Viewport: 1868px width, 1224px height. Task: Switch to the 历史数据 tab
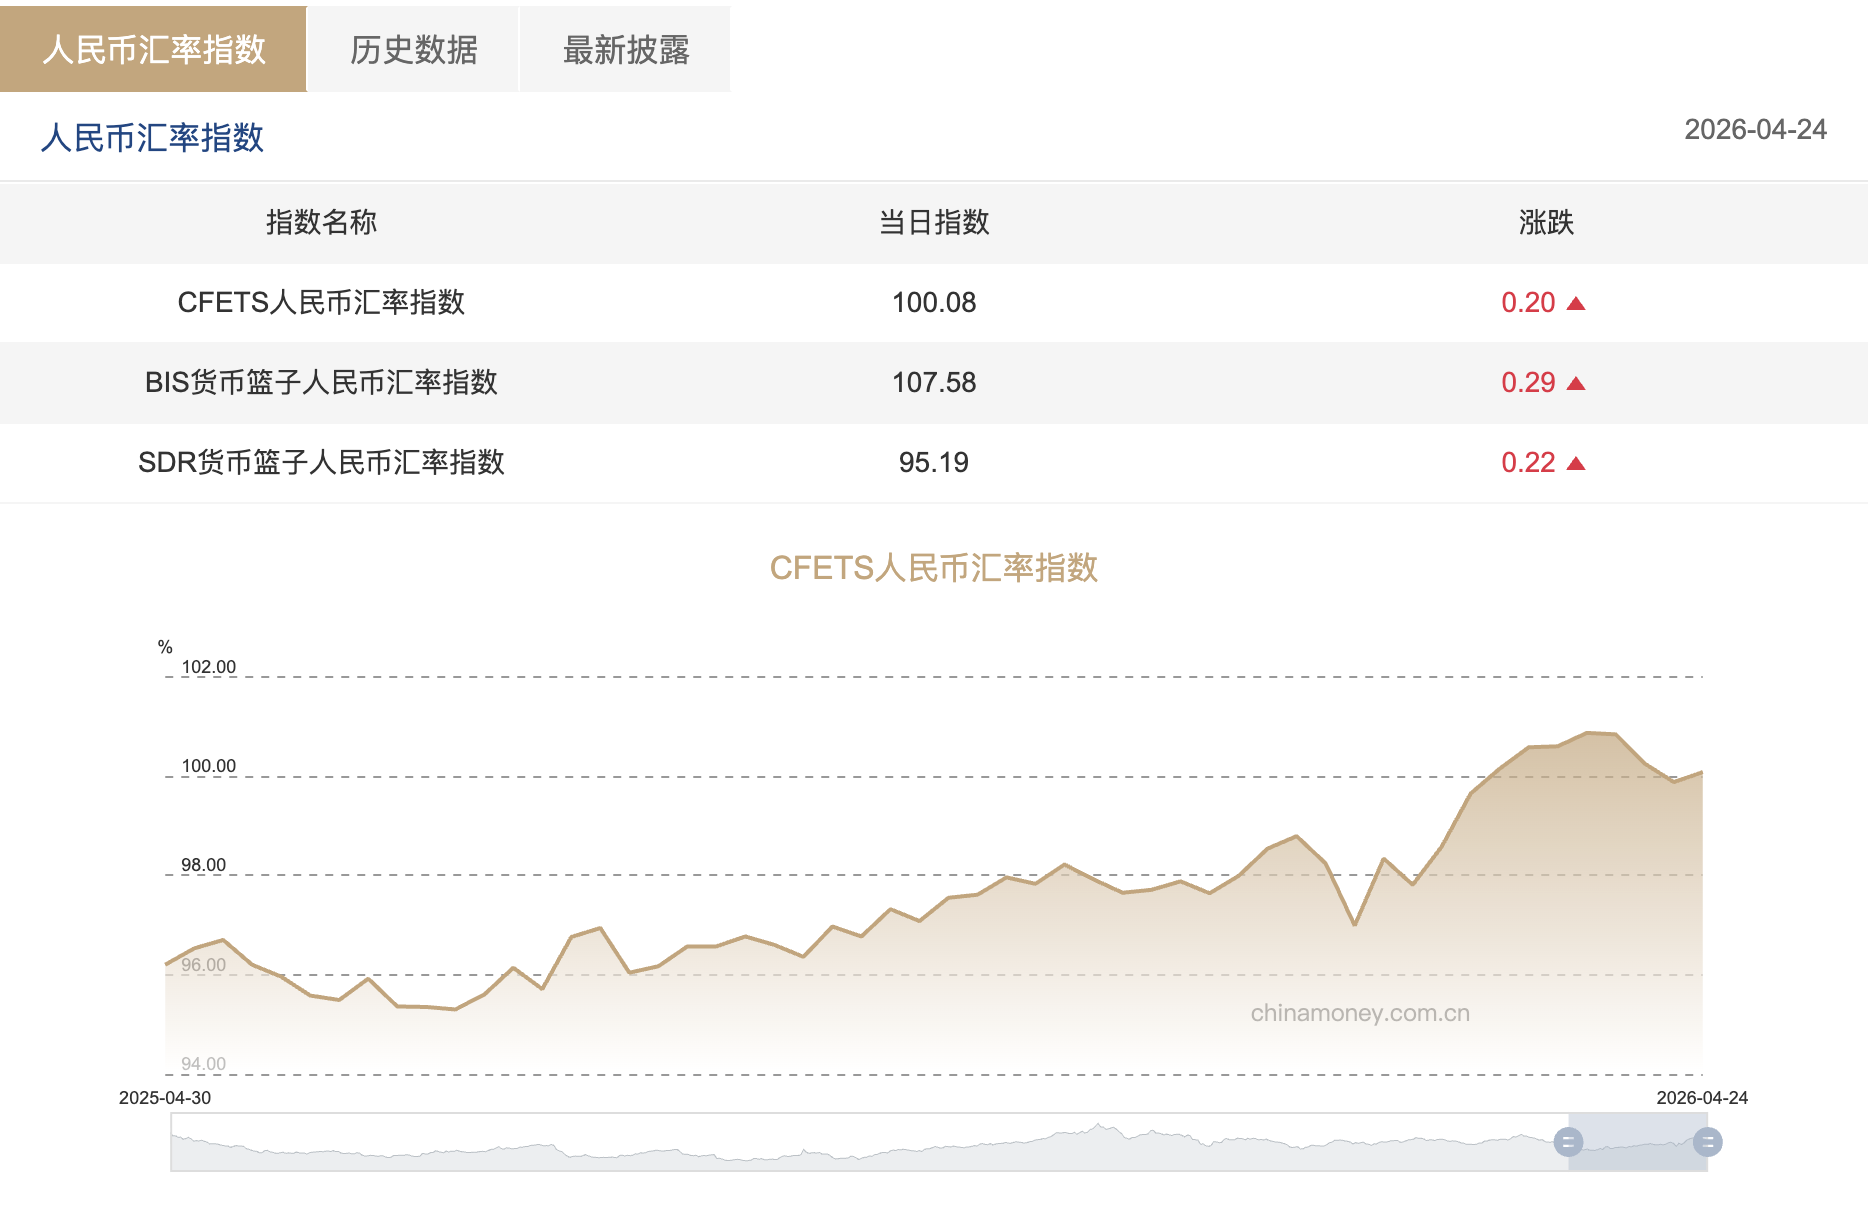(x=414, y=47)
